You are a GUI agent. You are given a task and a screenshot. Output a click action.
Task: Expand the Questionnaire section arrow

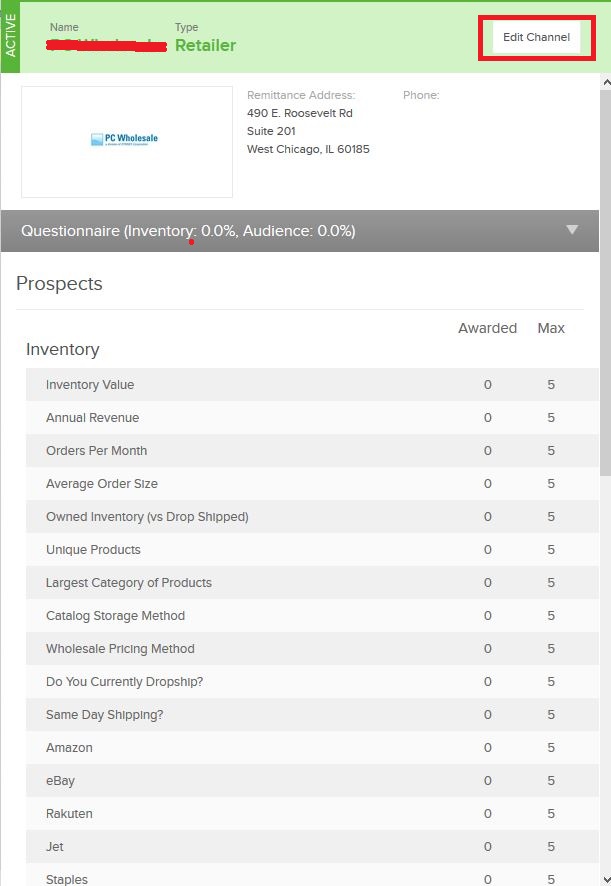pos(572,229)
